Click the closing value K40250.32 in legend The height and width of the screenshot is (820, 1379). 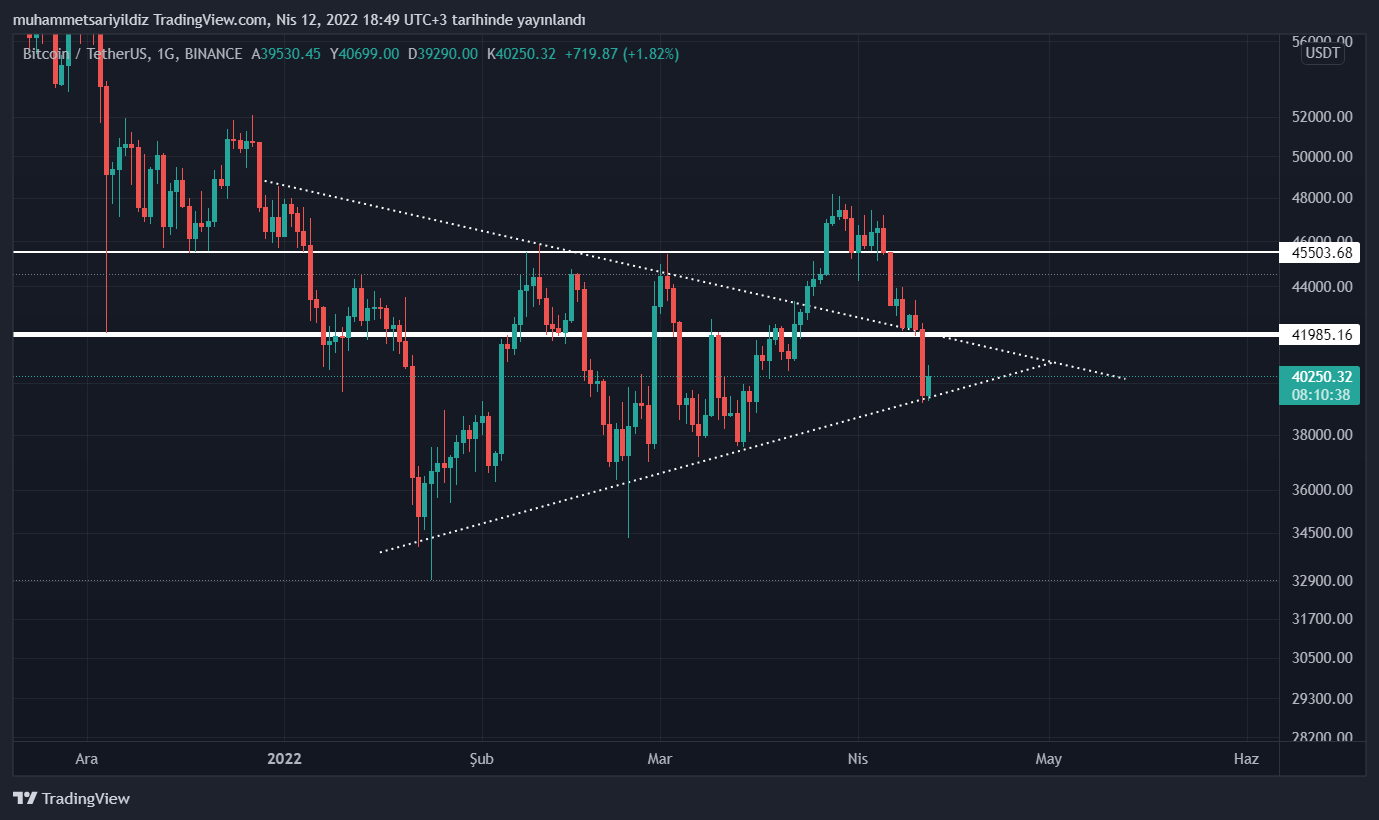[521, 54]
